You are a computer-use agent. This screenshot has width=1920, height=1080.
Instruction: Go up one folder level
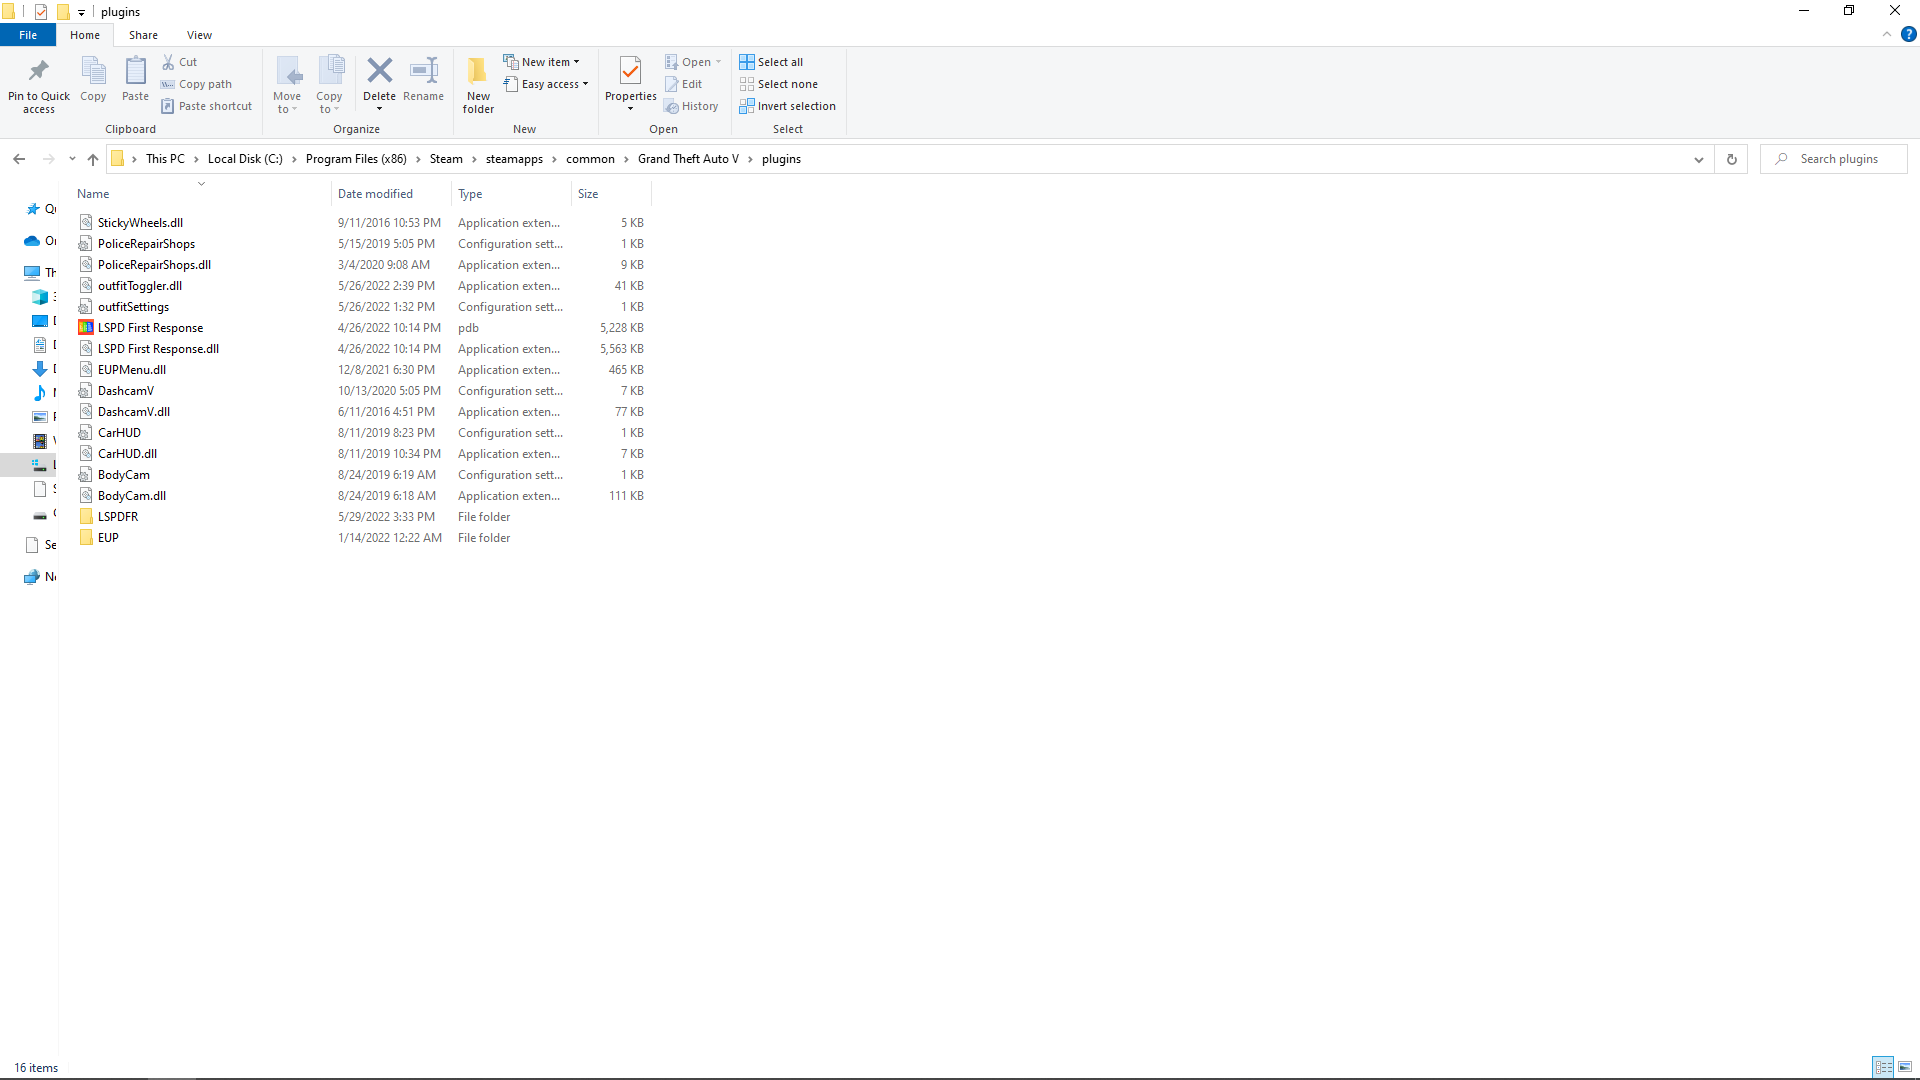pyautogui.click(x=93, y=159)
